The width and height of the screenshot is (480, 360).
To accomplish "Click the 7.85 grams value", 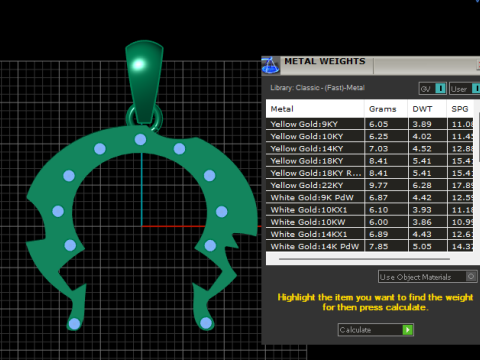I will (x=379, y=246).
